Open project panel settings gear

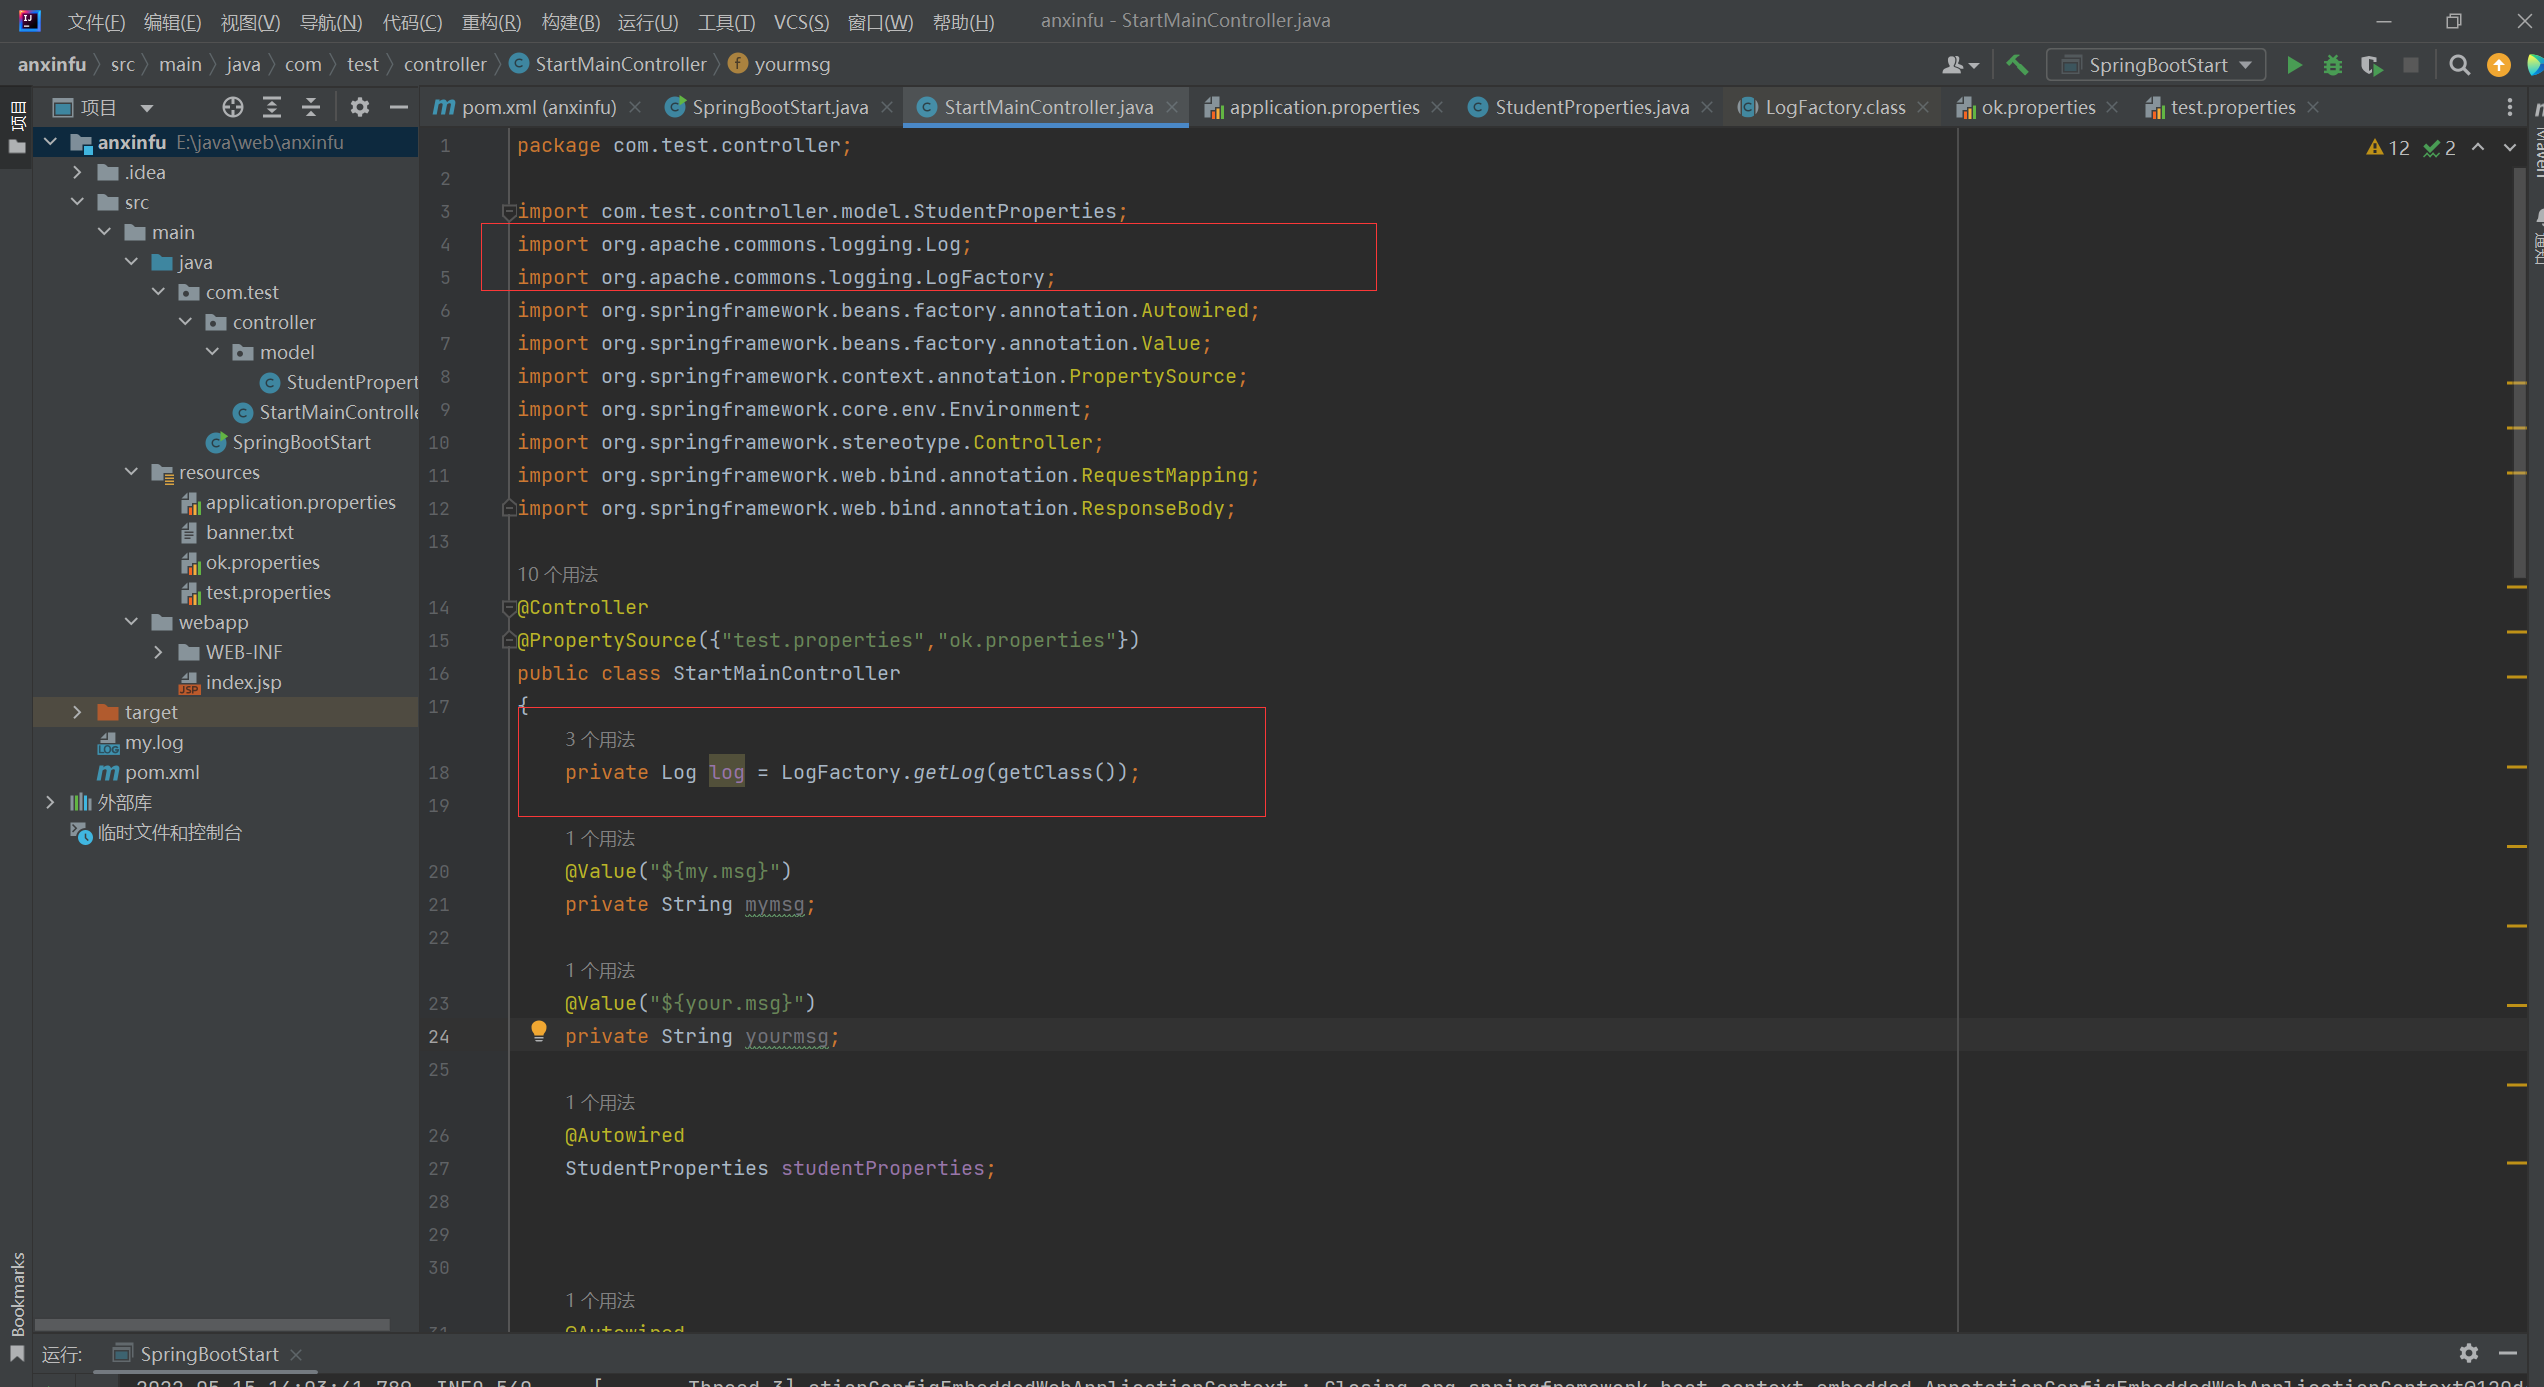[x=360, y=107]
